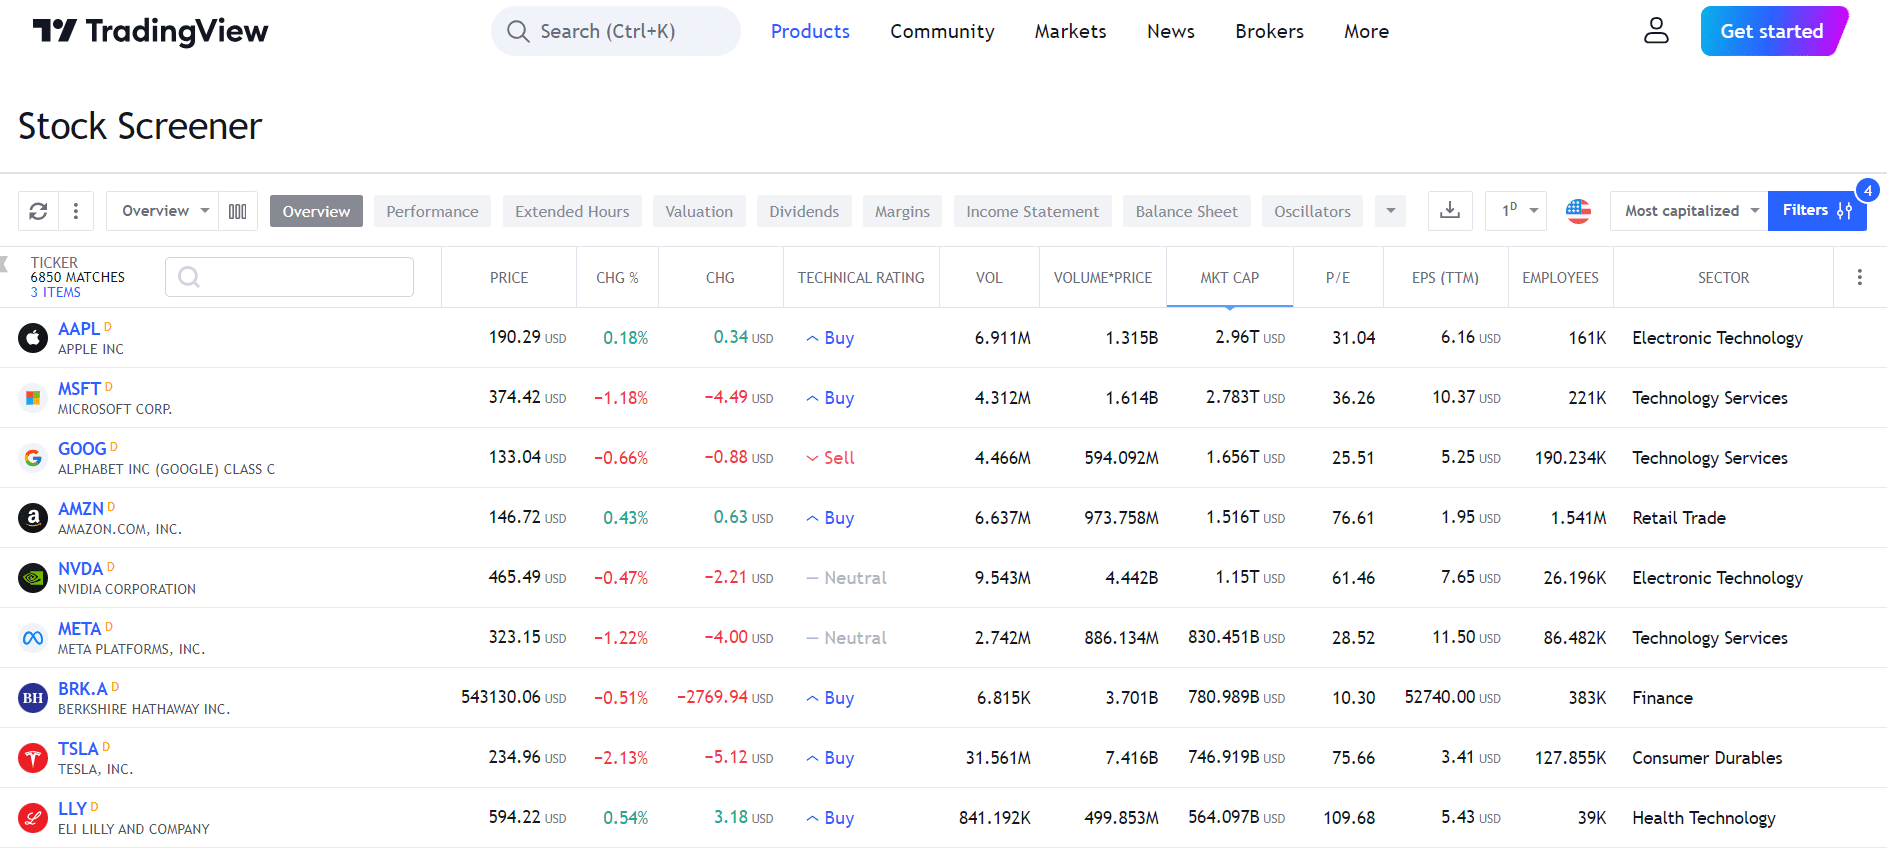This screenshot has height=848, width=1887.
Task: Refresh the screener data
Action: pyautogui.click(x=38, y=211)
